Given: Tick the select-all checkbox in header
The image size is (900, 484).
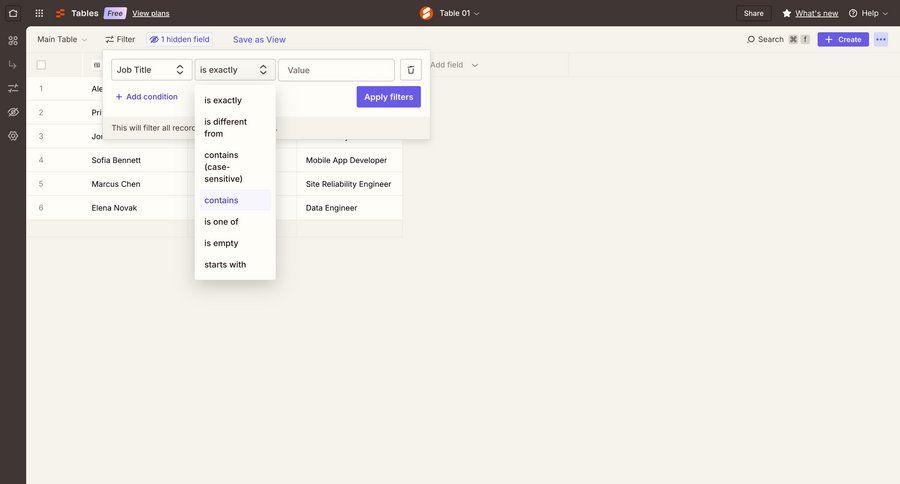Looking at the screenshot, I should 41,65.
